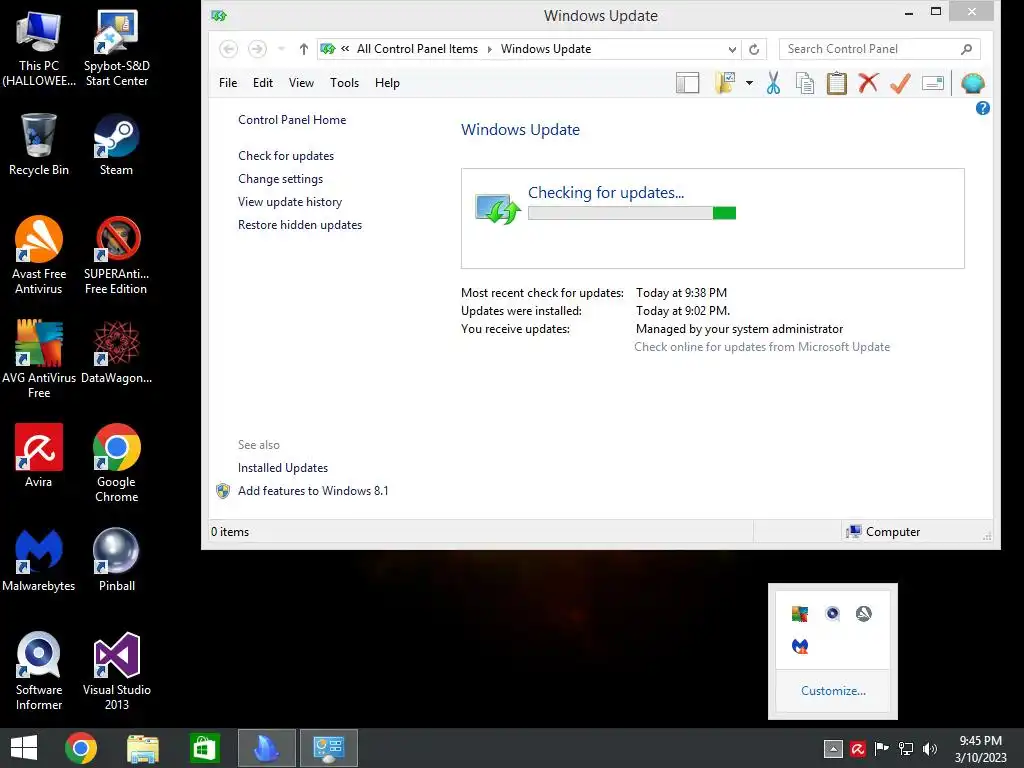Expand the address bar history dropdown
The width and height of the screenshot is (1024, 768).
pos(732,49)
